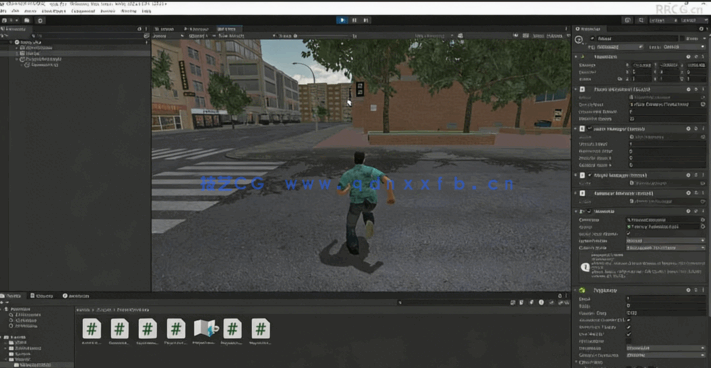This screenshot has width=711, height=368.
Task: Open the GameObject menu
Action: coord(53,10)
